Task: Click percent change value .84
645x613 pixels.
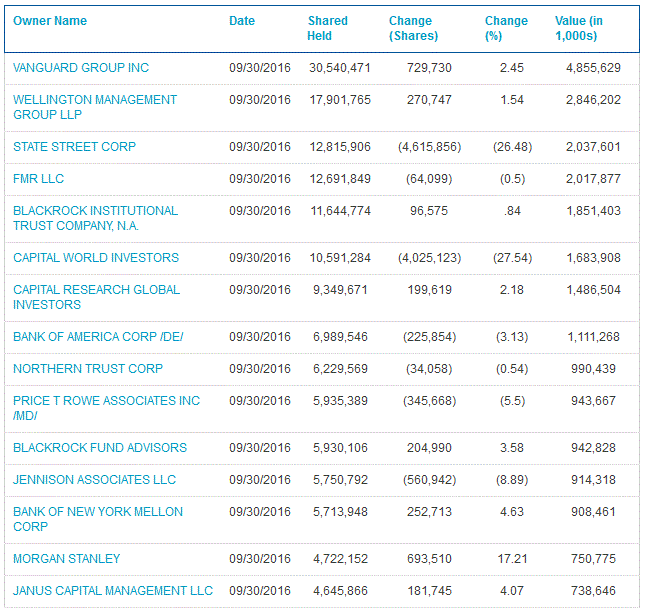Action: 512,211
